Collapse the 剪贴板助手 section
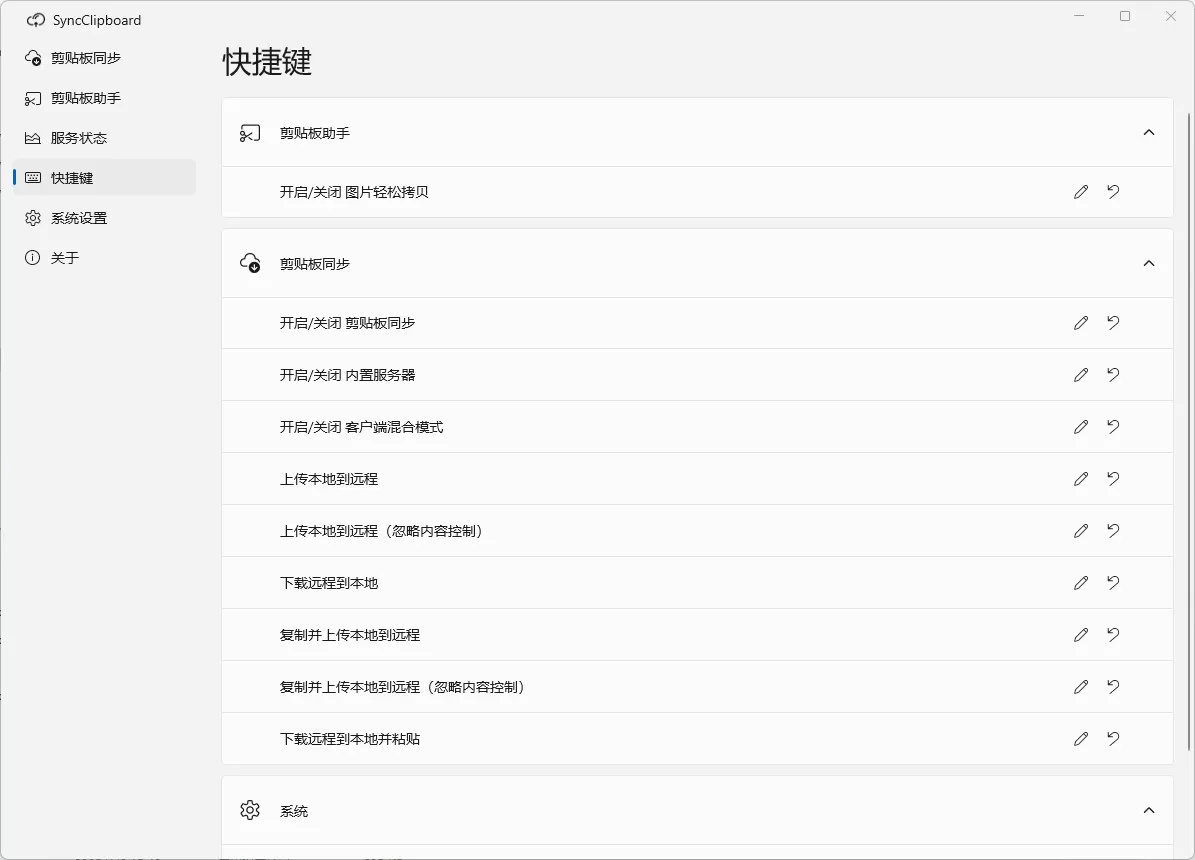The image size is (1195, 860). point(1149,132)
